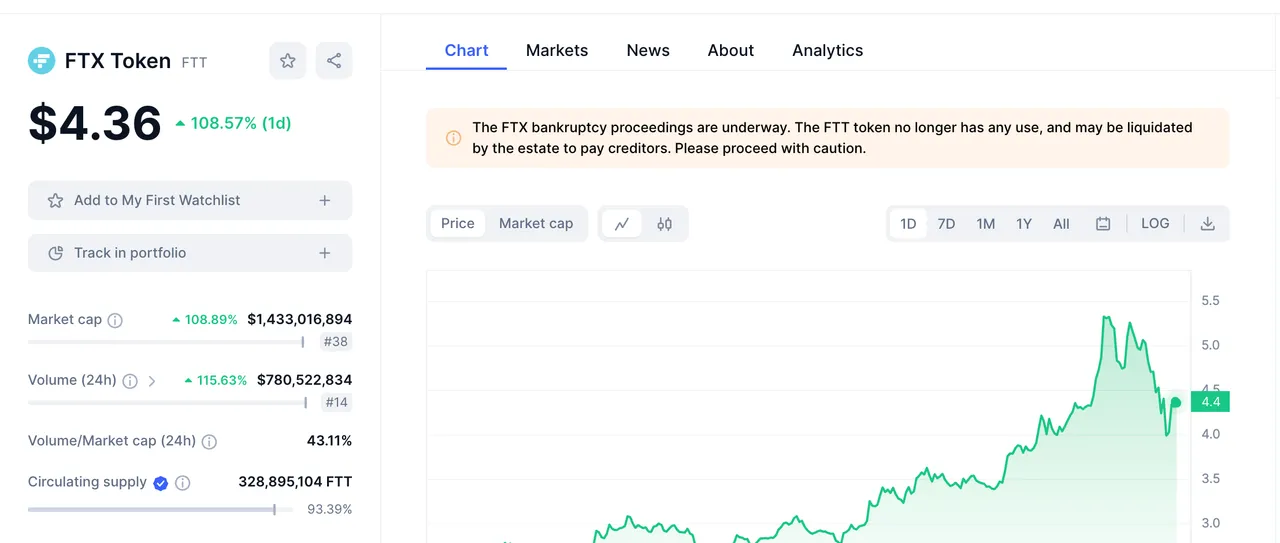This screenshot has width=1280, height=543.
Task: Click plus on Track in portfolio
Action: (x=325, y=253)
